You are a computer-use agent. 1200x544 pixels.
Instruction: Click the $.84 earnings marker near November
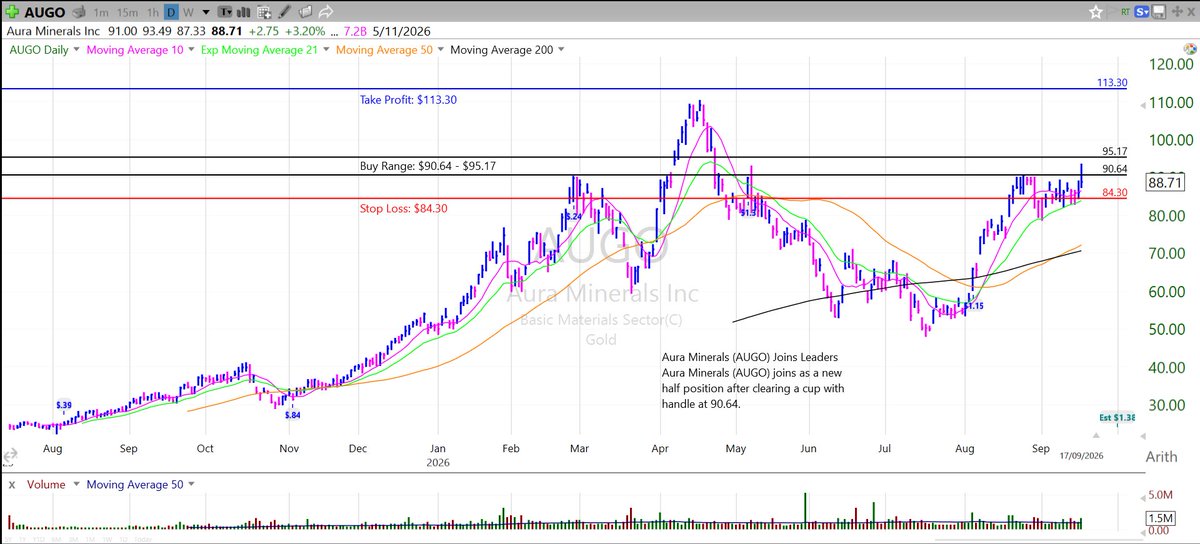click(x=292, y=415)
